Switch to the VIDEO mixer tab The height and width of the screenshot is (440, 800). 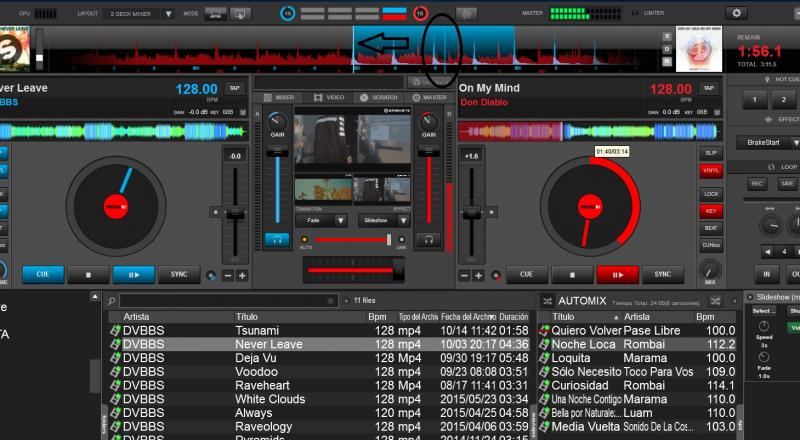pos(330,97)
